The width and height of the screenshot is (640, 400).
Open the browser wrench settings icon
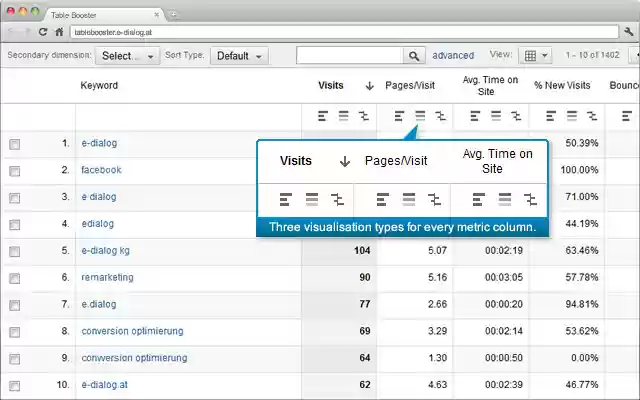[628, 32]
